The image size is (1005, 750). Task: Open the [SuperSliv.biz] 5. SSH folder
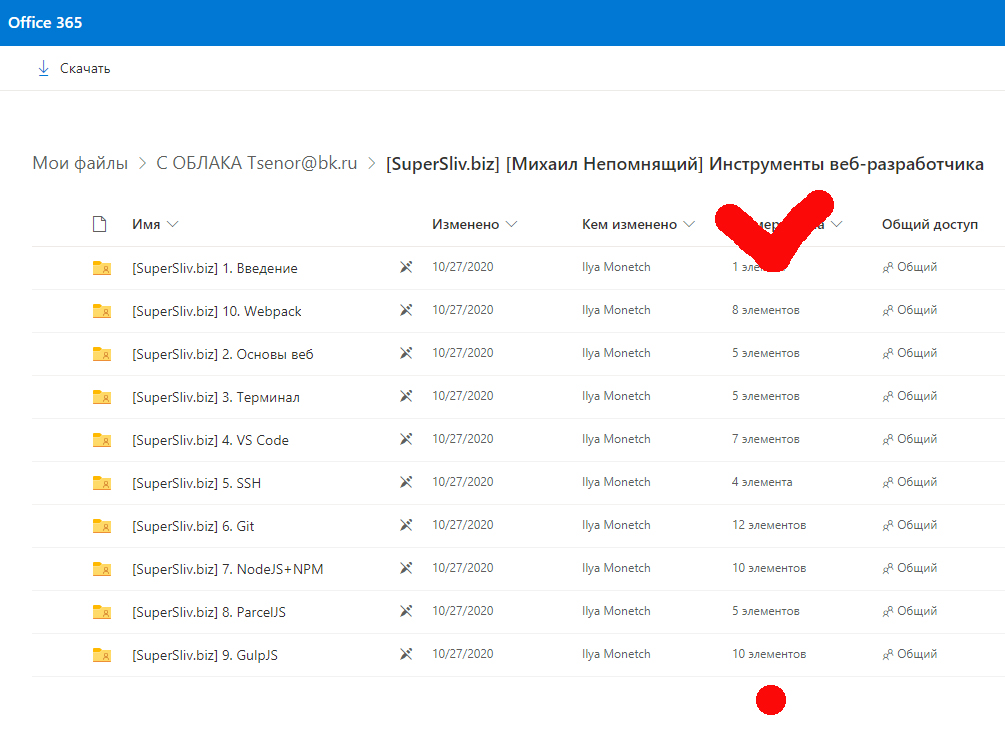point(196,483)
